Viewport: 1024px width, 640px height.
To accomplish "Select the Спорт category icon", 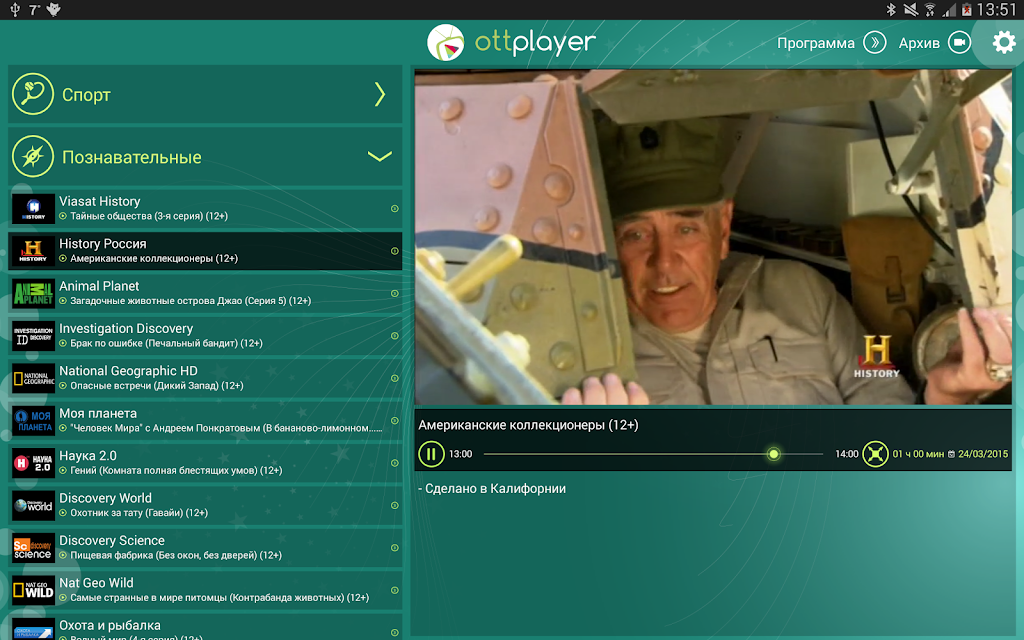I will pyautogui.click(x=33, y=94).
